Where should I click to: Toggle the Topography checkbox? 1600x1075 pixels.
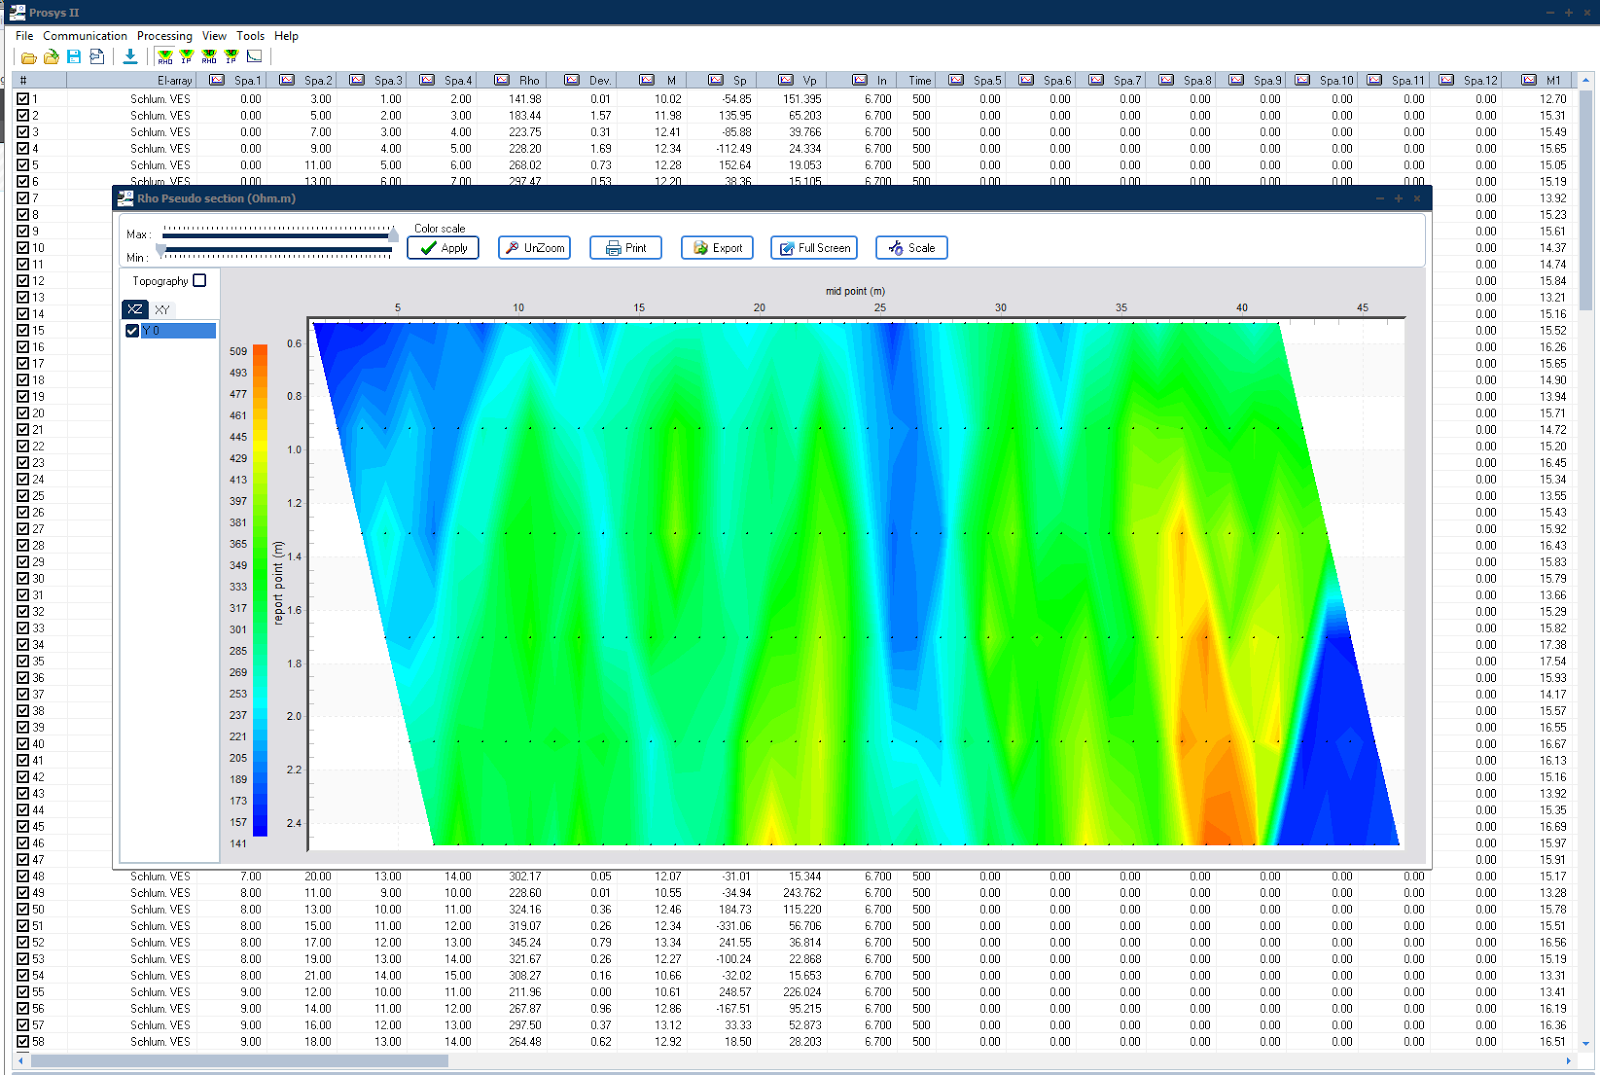tap(200, 281)
